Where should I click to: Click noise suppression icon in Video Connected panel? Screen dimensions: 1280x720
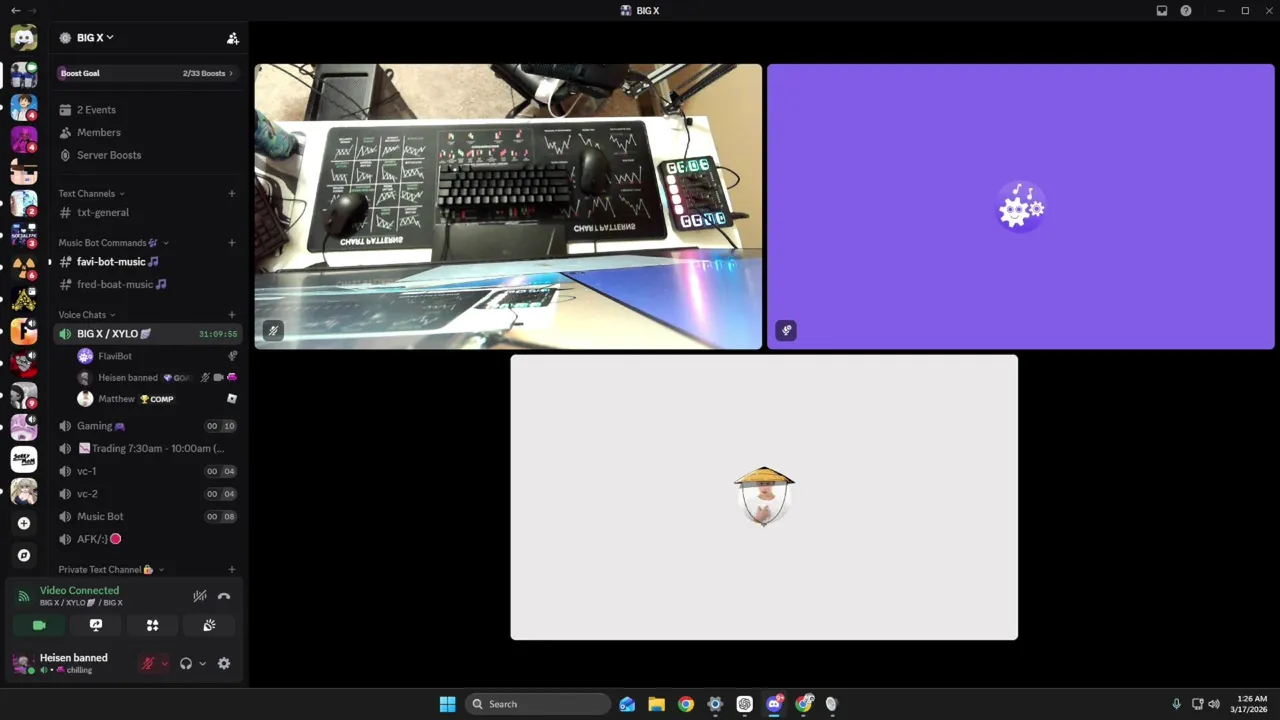[200, 596]
